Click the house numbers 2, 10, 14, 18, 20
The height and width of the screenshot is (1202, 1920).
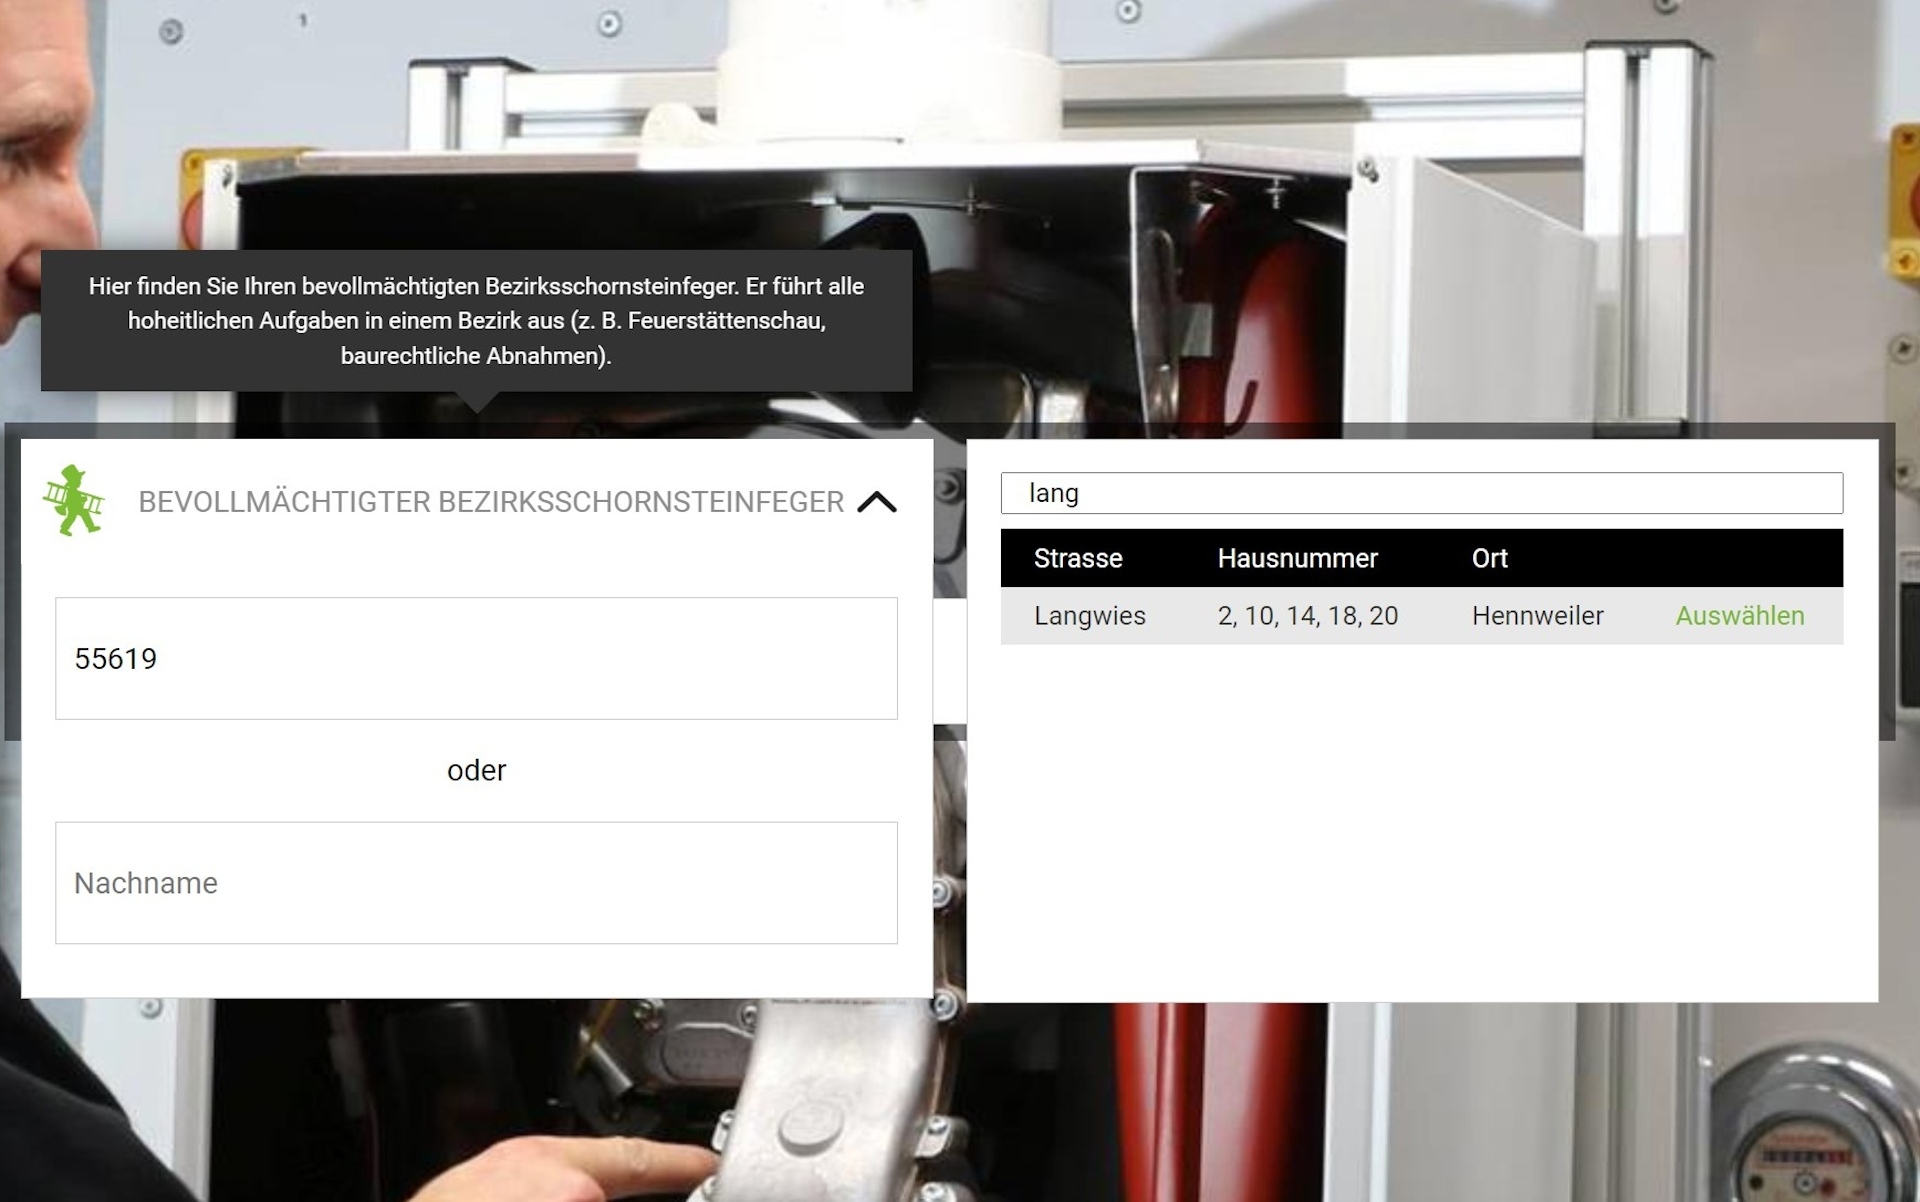[1307, 616]
